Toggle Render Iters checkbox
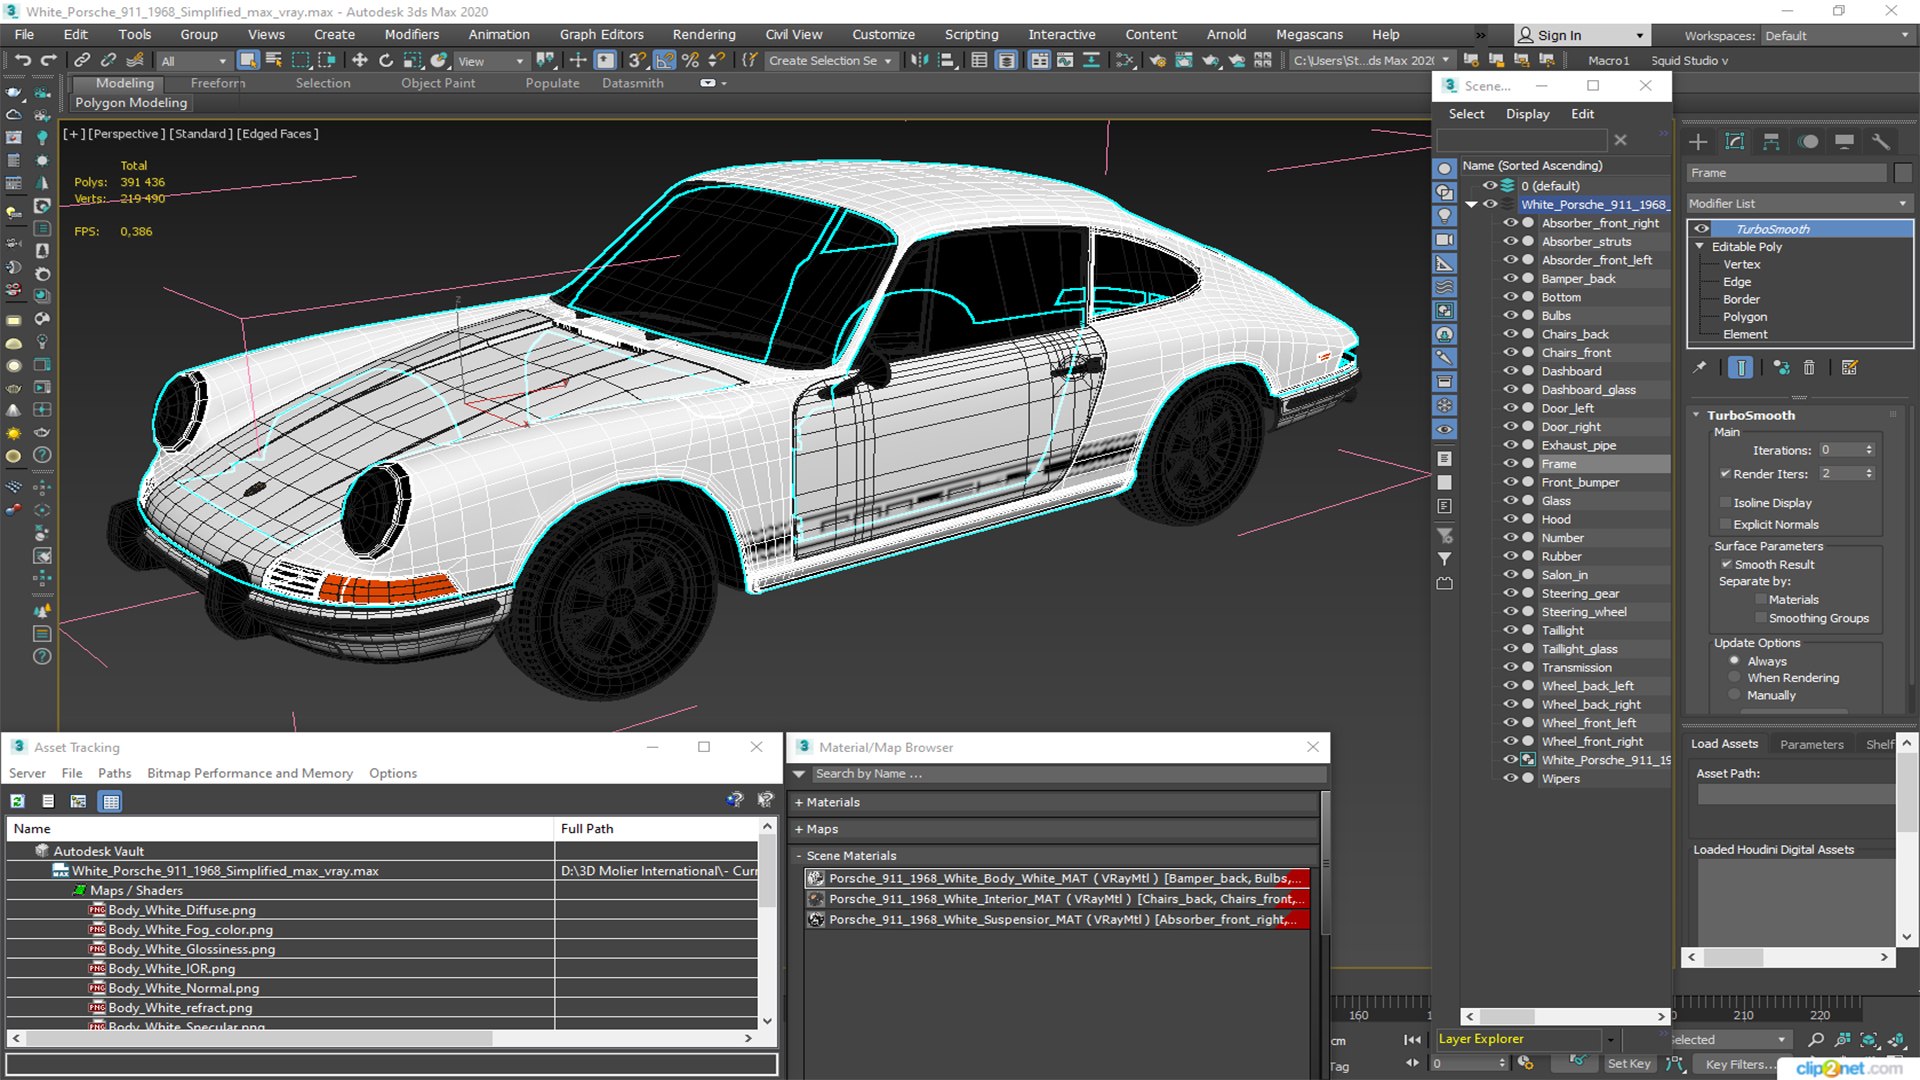The height and width of the screenshot is (1080, 1920). coord(1725,474)
